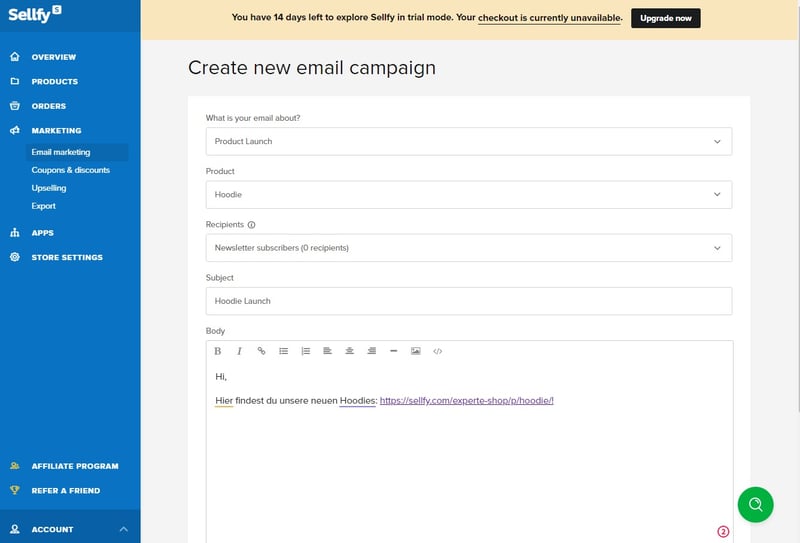Click the Subject field containing Hoodie Launch

click(x=468, y=301)
